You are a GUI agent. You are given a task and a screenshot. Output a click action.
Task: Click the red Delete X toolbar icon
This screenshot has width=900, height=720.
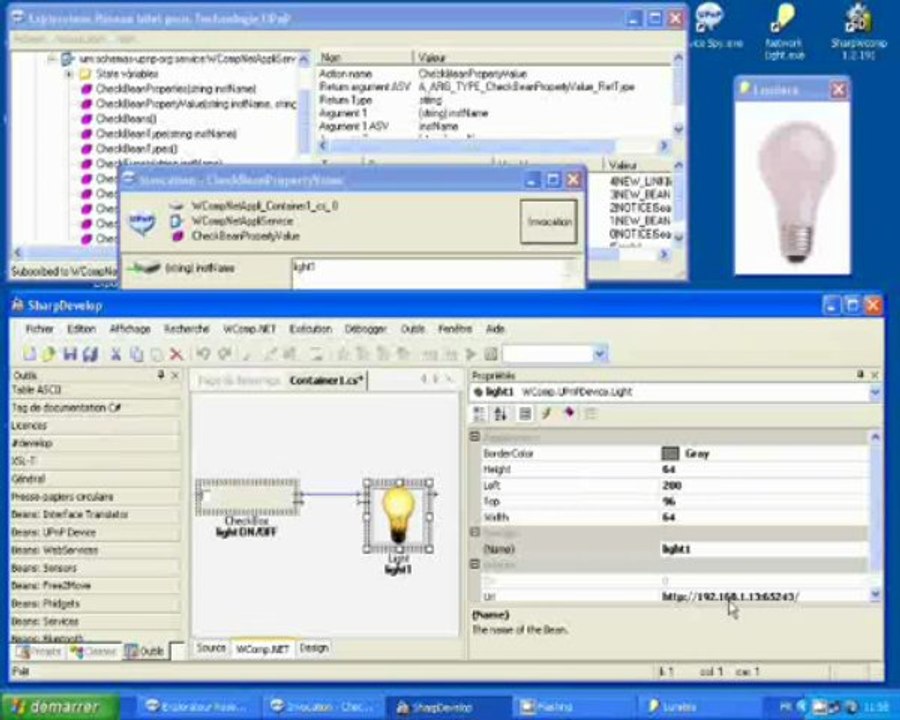[x=177, y=354]
